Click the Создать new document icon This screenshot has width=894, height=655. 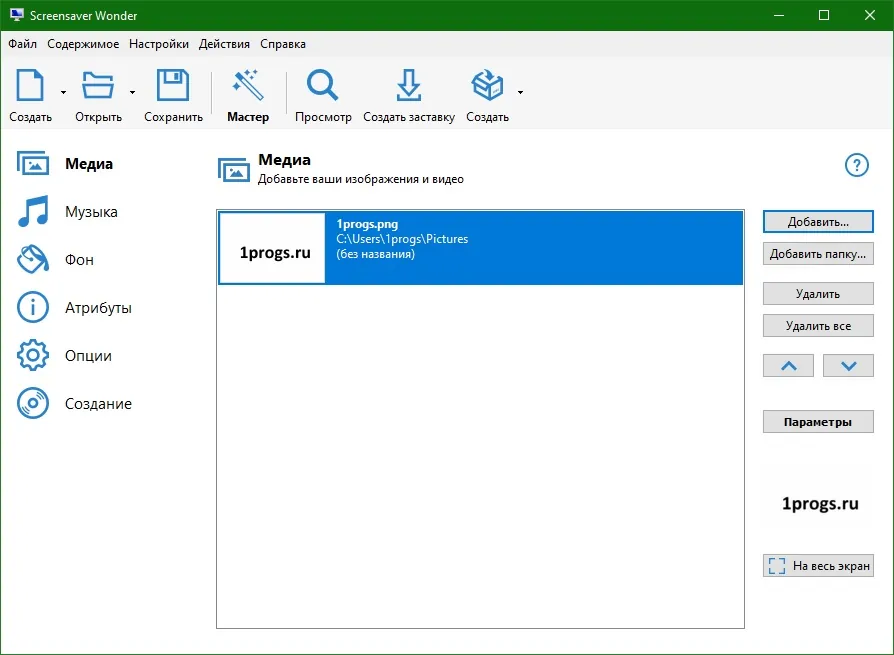point(30,85)
